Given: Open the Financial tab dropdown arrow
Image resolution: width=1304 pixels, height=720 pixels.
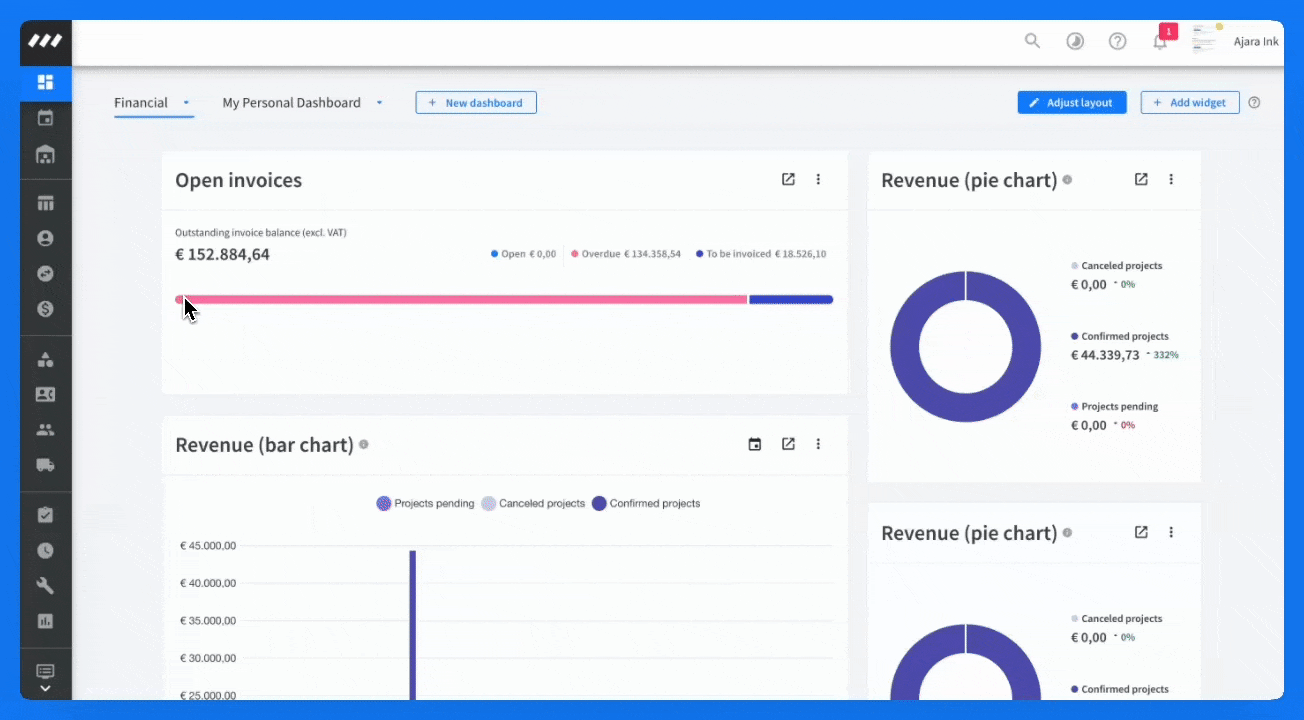Looking at the screenshot, I should [x=186, y=102].
